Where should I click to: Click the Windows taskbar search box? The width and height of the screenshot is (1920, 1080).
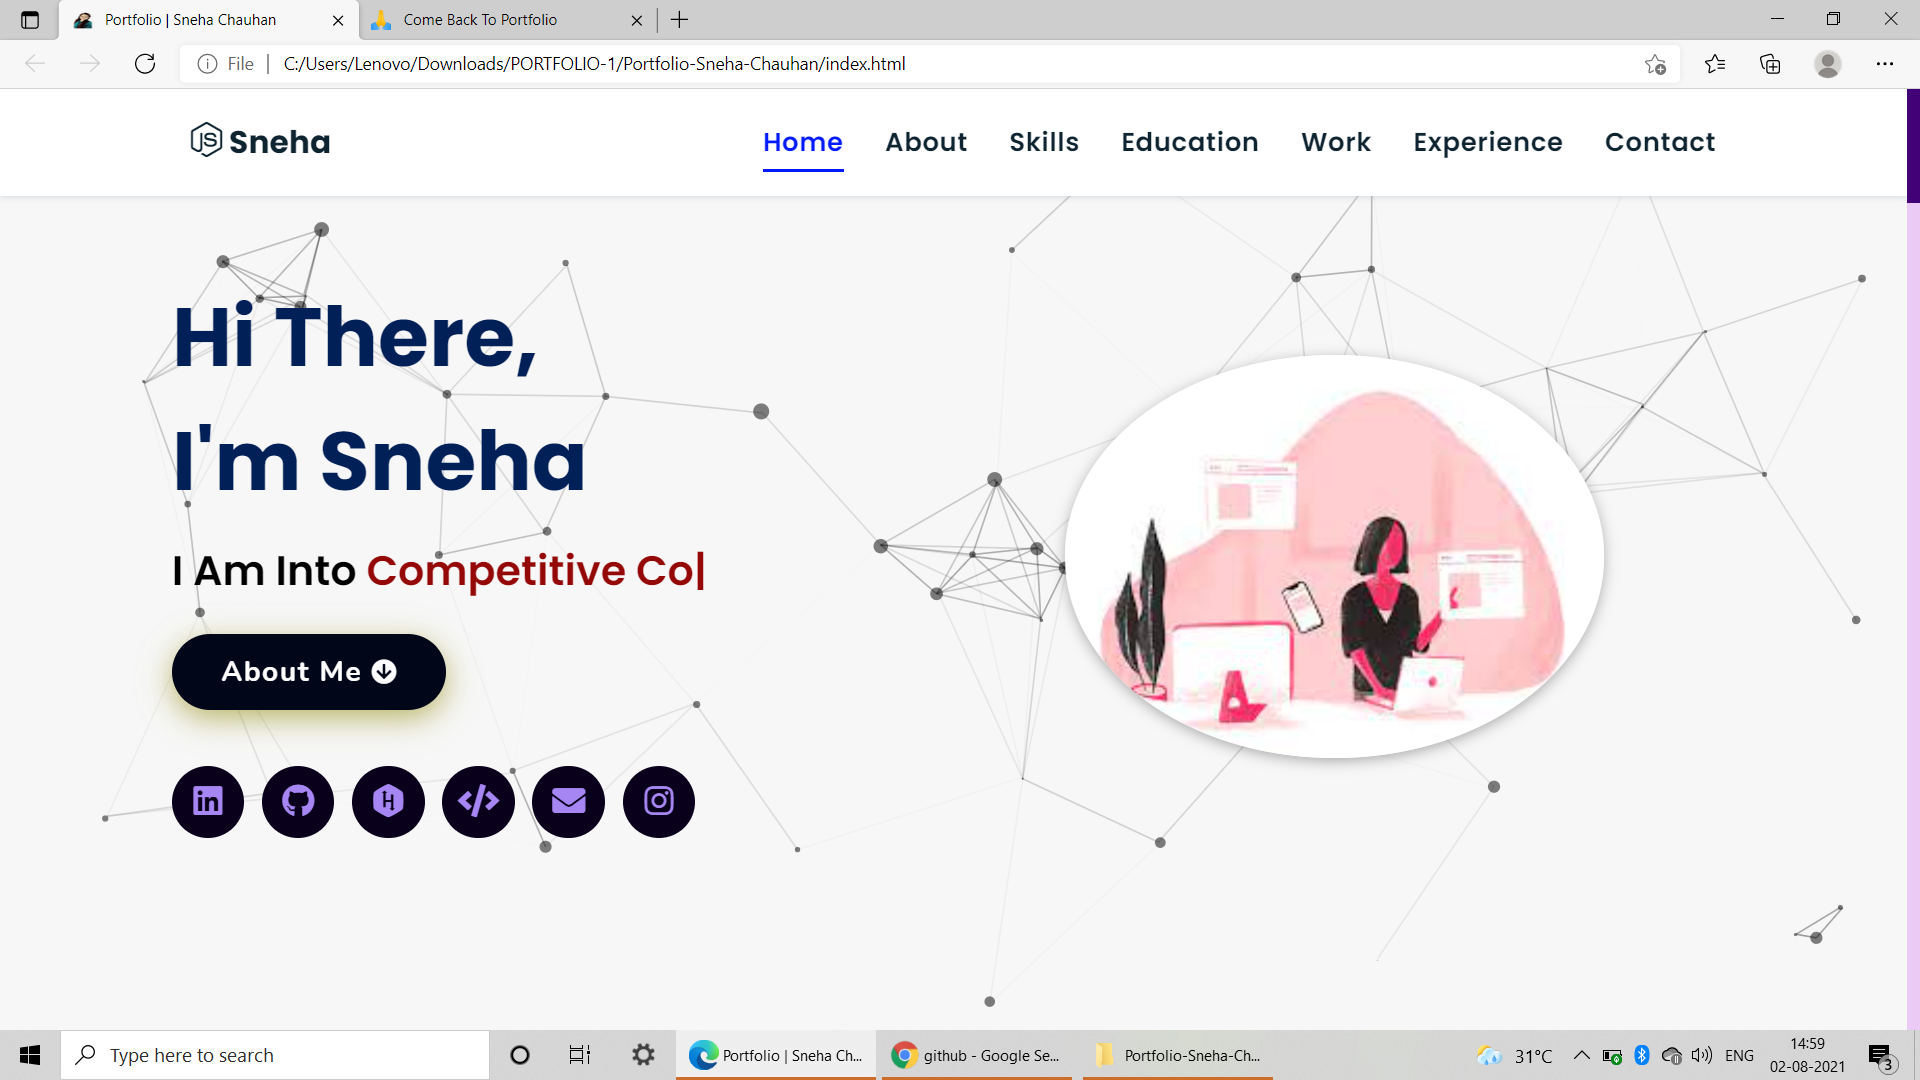275,1055
